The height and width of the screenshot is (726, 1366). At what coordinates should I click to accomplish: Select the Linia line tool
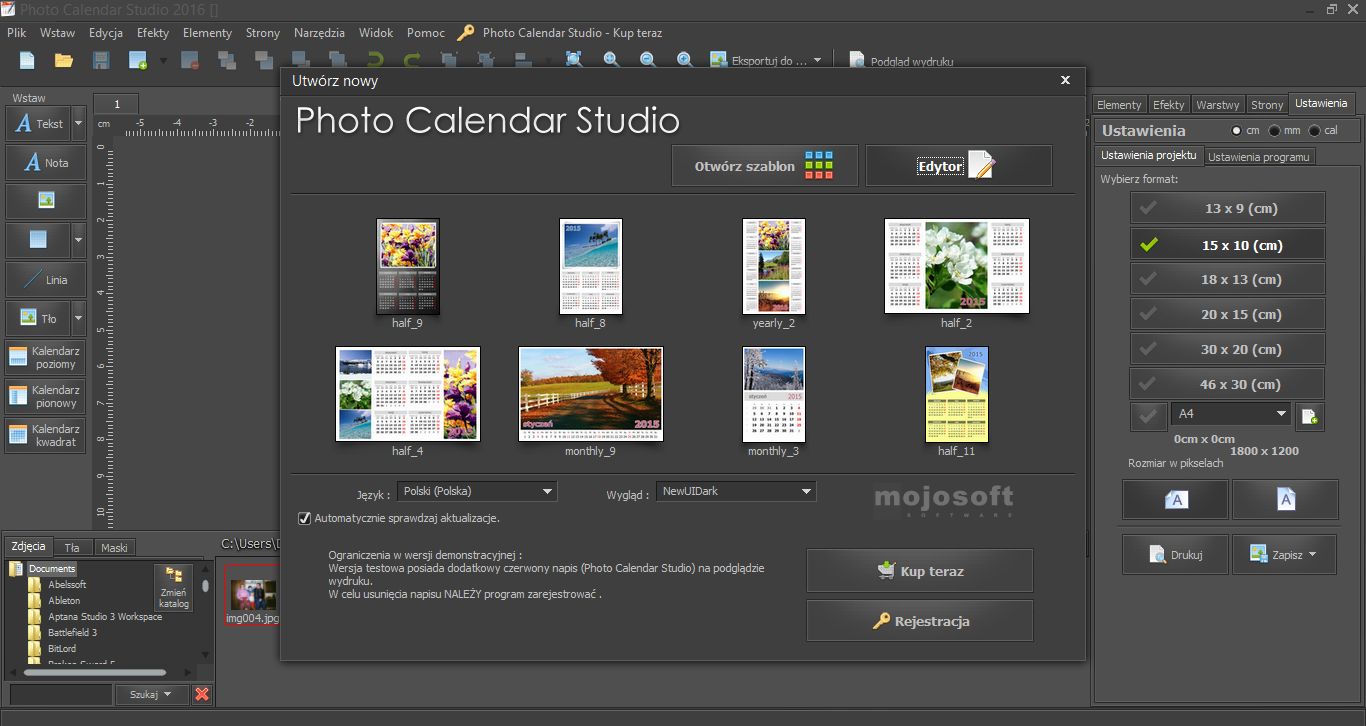pos(46,280)
